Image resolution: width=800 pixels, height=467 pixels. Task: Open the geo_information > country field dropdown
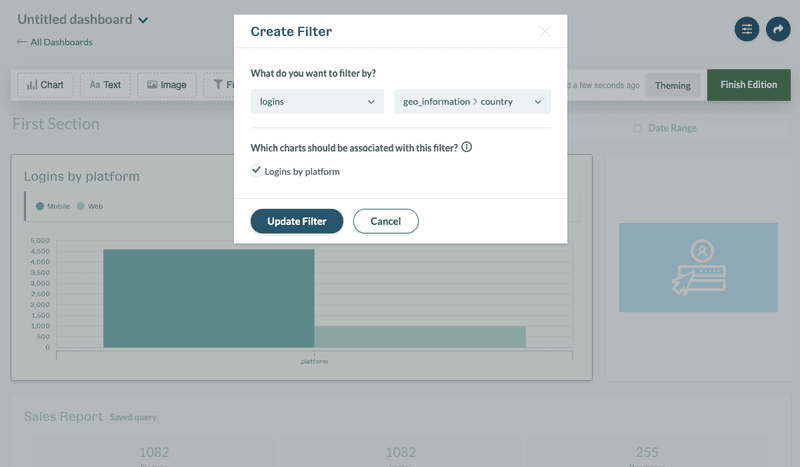click(472, 102)
